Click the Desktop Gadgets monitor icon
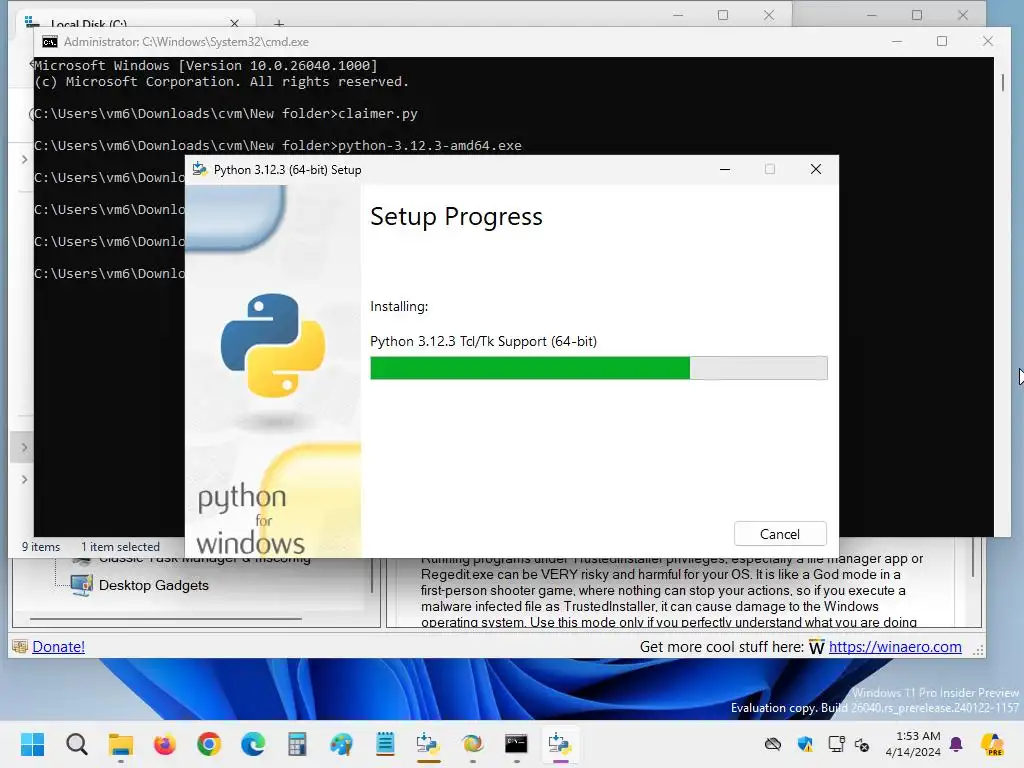The width and height of the screenshot is (1024, 768). pyautogui.click(x=82, y=585)
